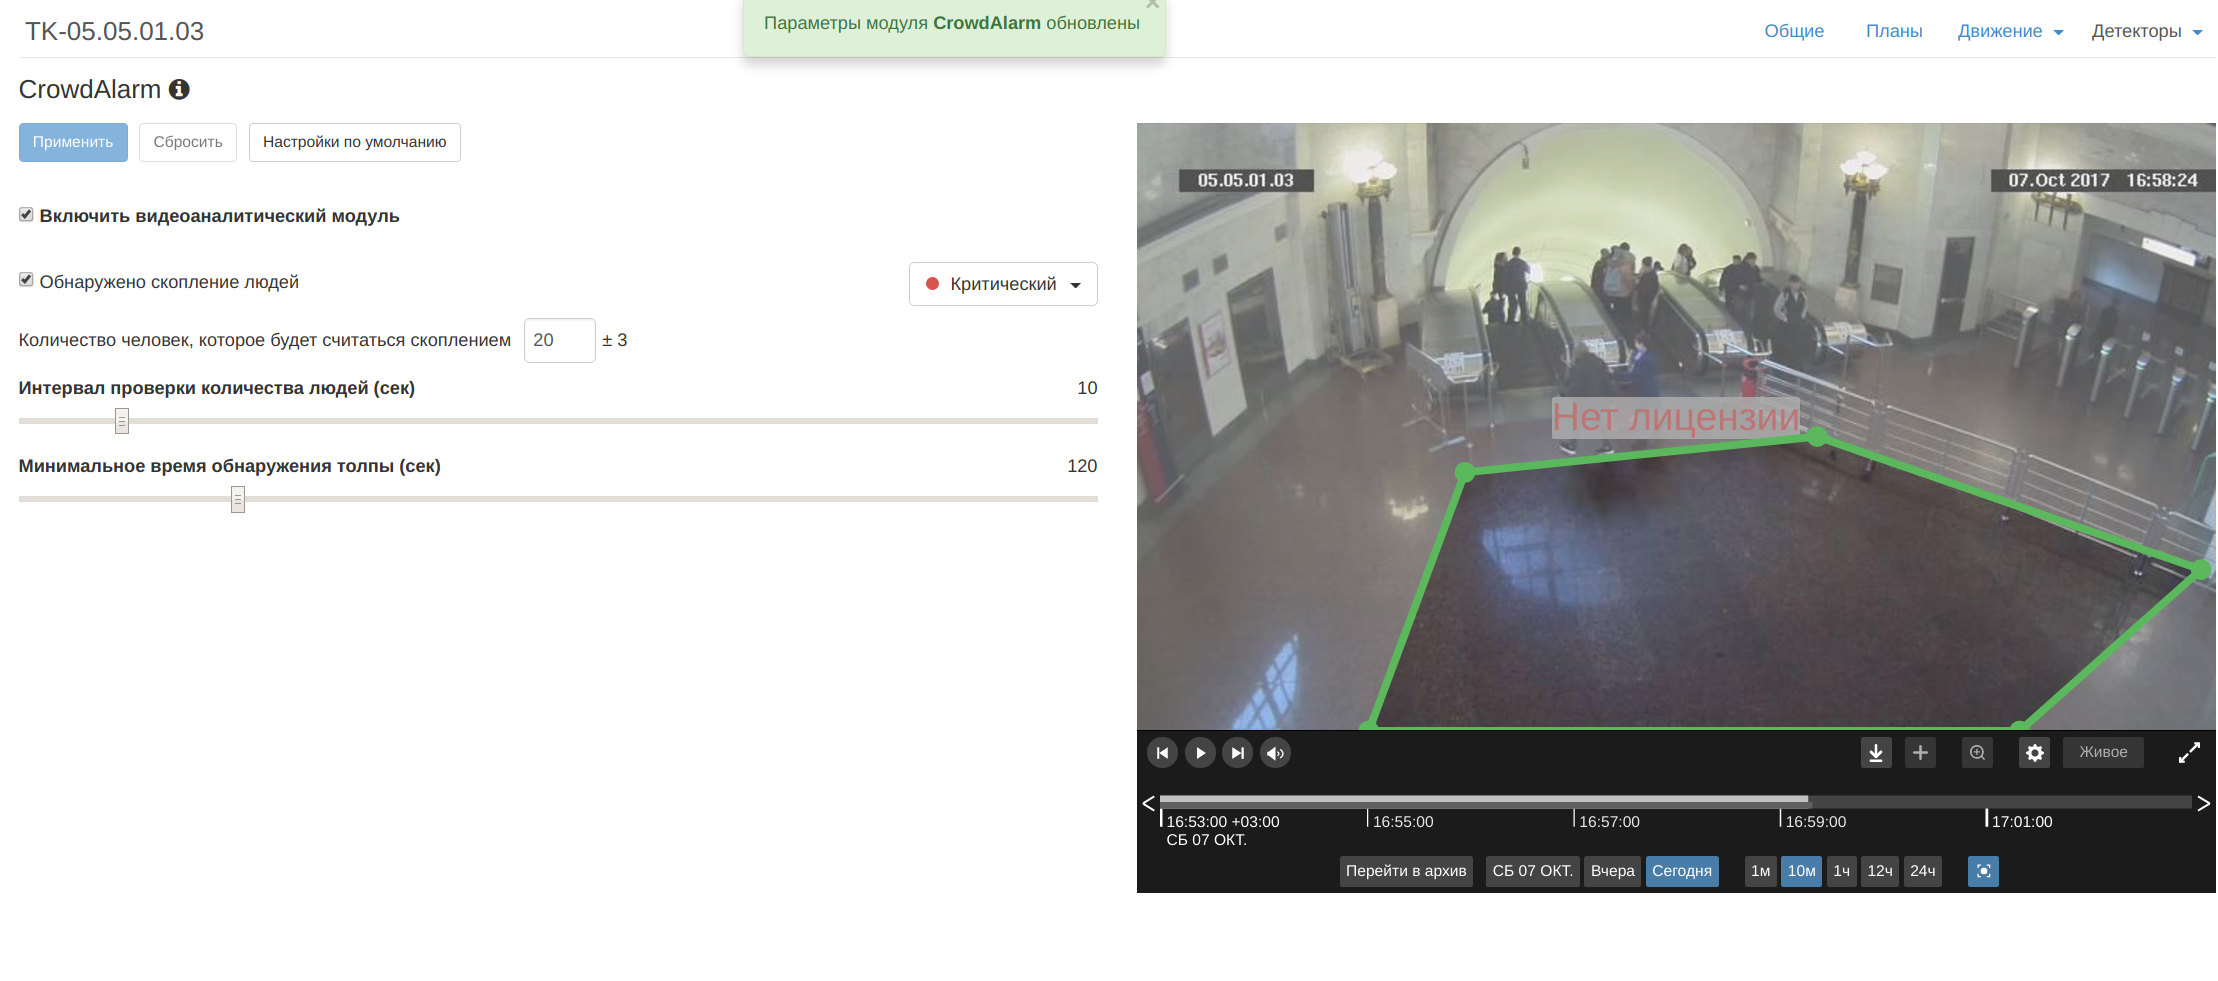Open the Общие tab
This screenshot has height=981, width=2218.
pos(1794,31)
